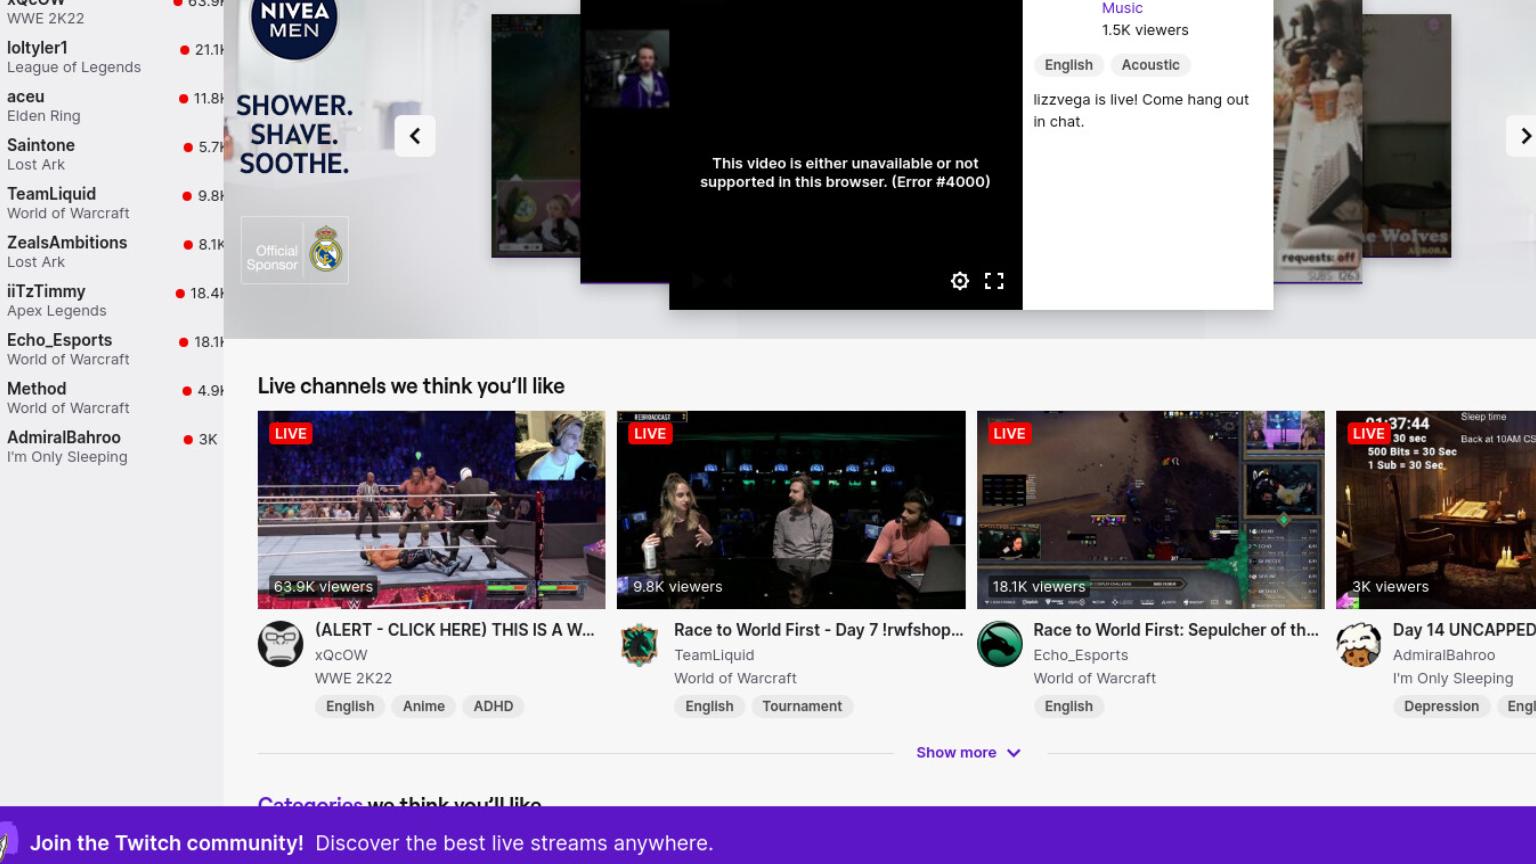Screen dimensions: 1536x864
Task: Open 'Race to World First - Day 7' title
Action: 819,630
